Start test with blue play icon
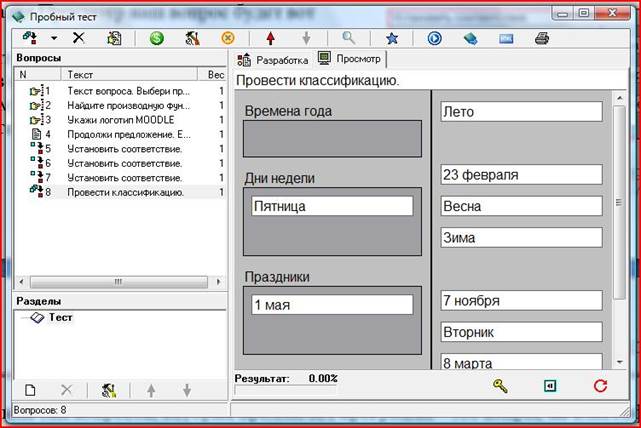Image resolution: width=641 pixels, height=428 pixels. point(435,38)
